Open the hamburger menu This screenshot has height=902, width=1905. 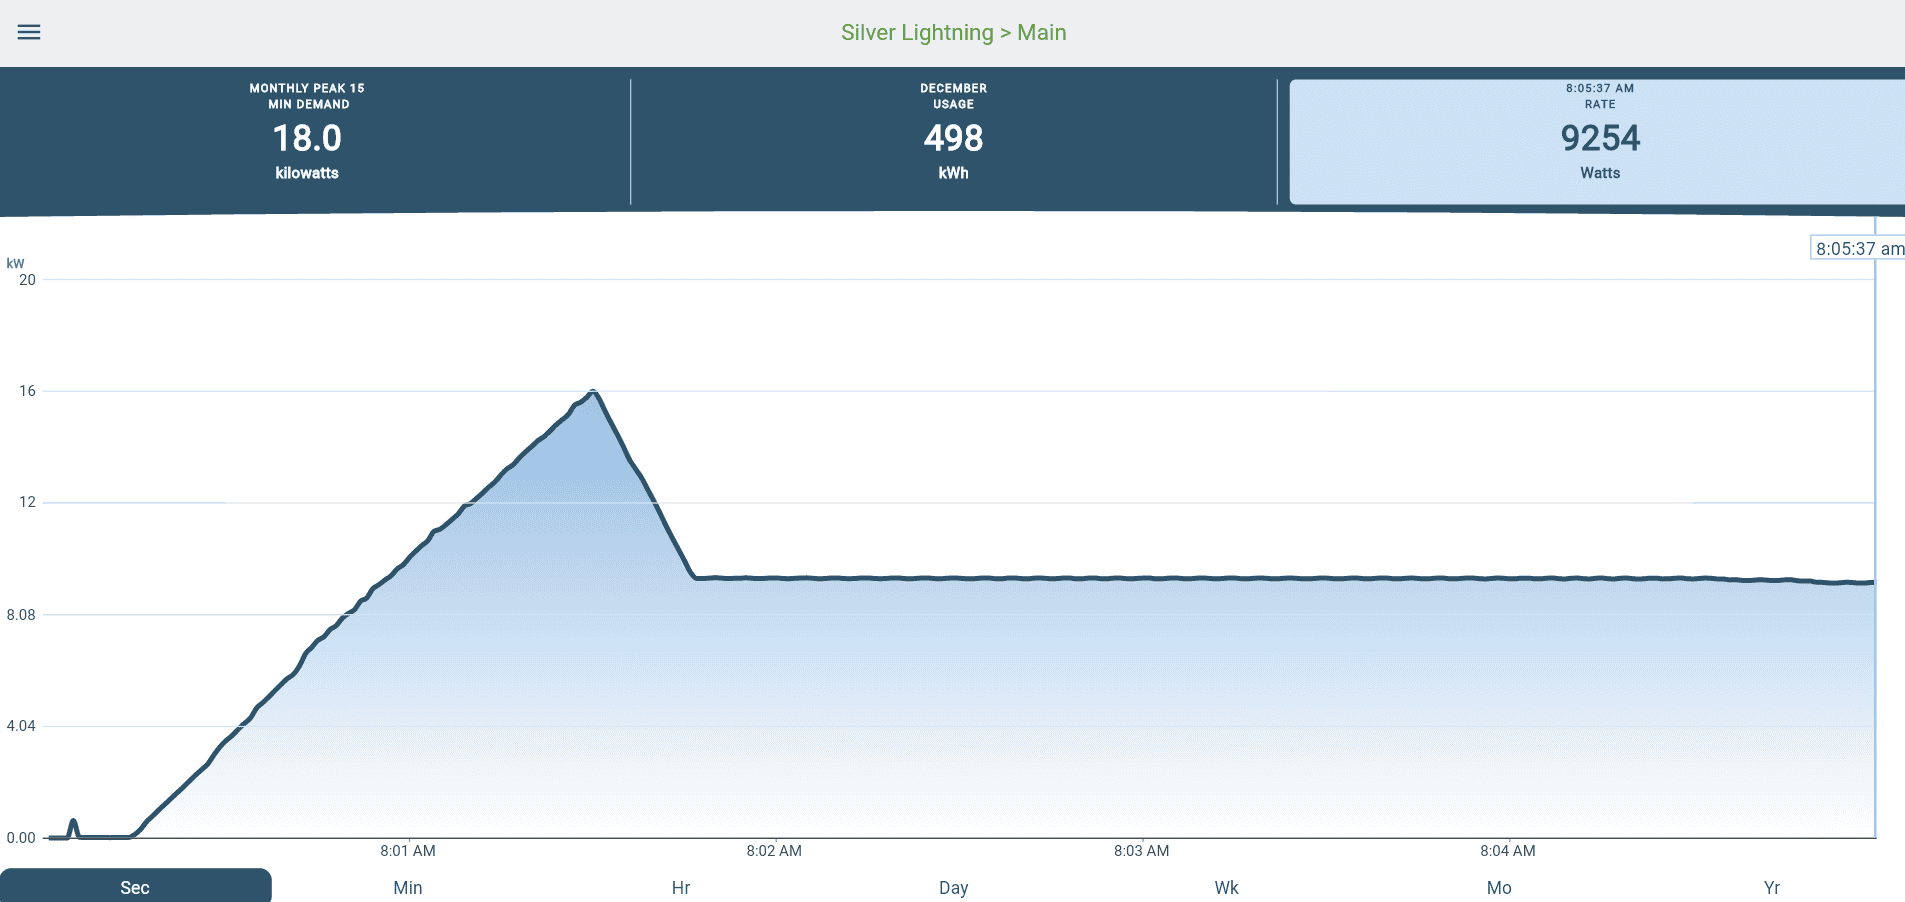pyautogui.click(x=29, y=32)
